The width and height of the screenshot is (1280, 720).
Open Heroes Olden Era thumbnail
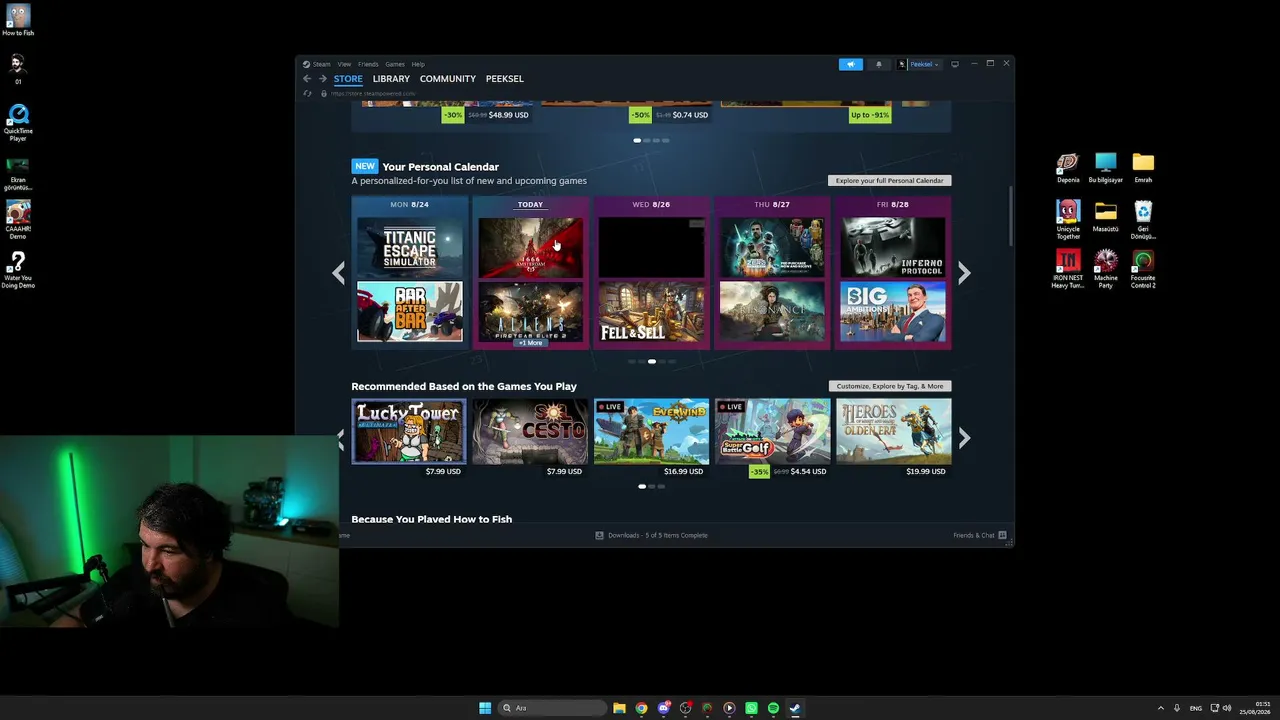point(893,431)
